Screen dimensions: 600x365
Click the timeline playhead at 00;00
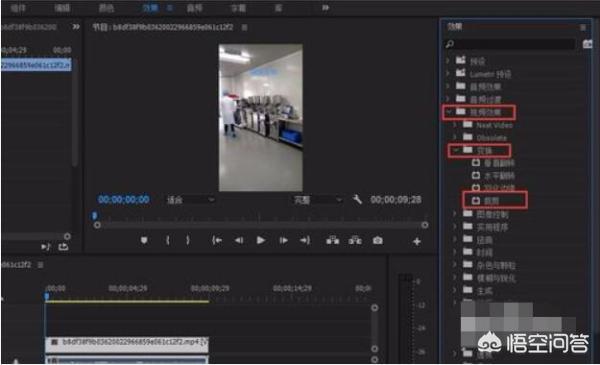[47, 296]
